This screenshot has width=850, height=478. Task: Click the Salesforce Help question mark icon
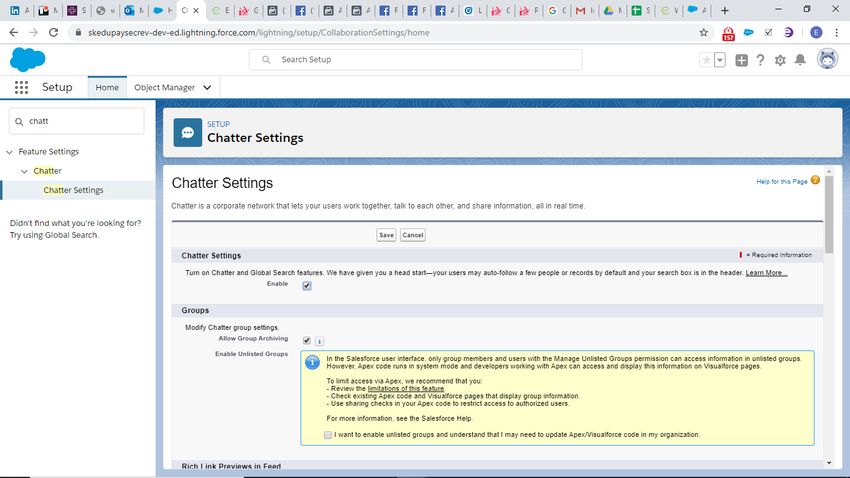tap(760, 60)
